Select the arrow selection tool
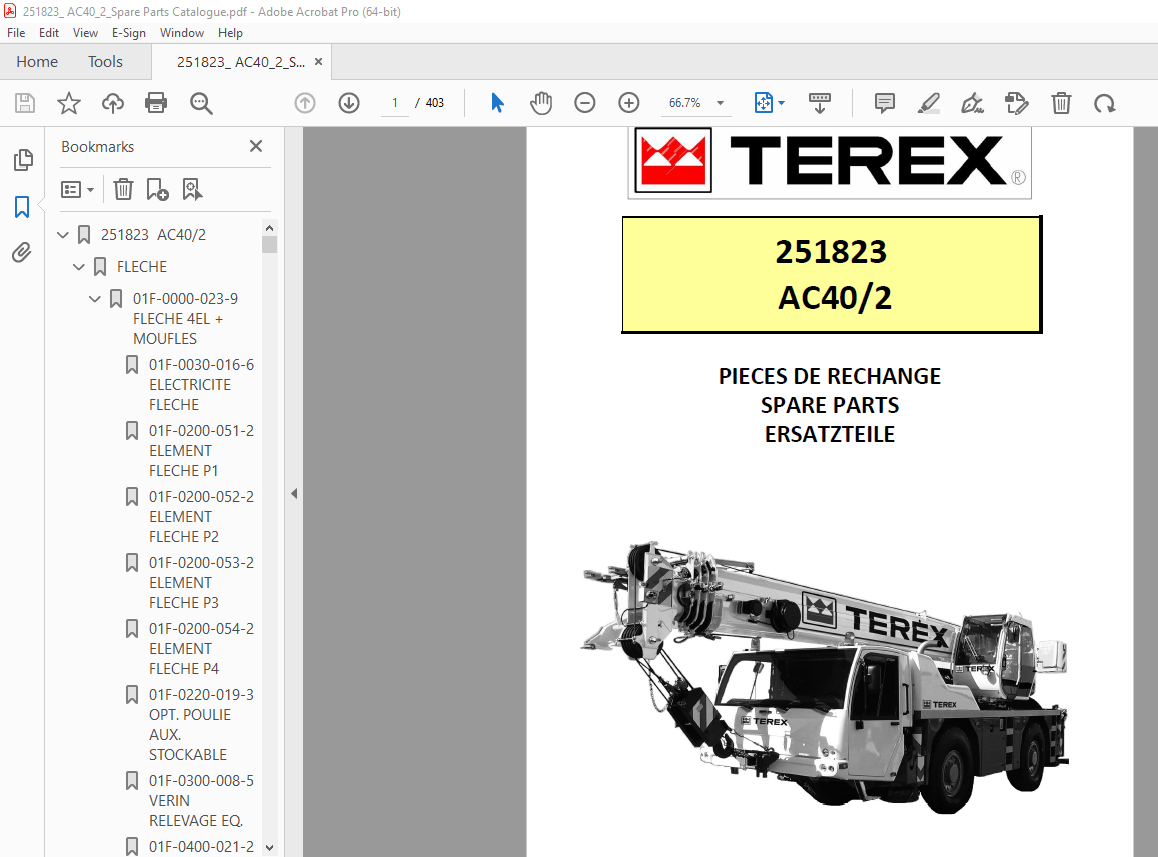 click(x=498, y=103)
